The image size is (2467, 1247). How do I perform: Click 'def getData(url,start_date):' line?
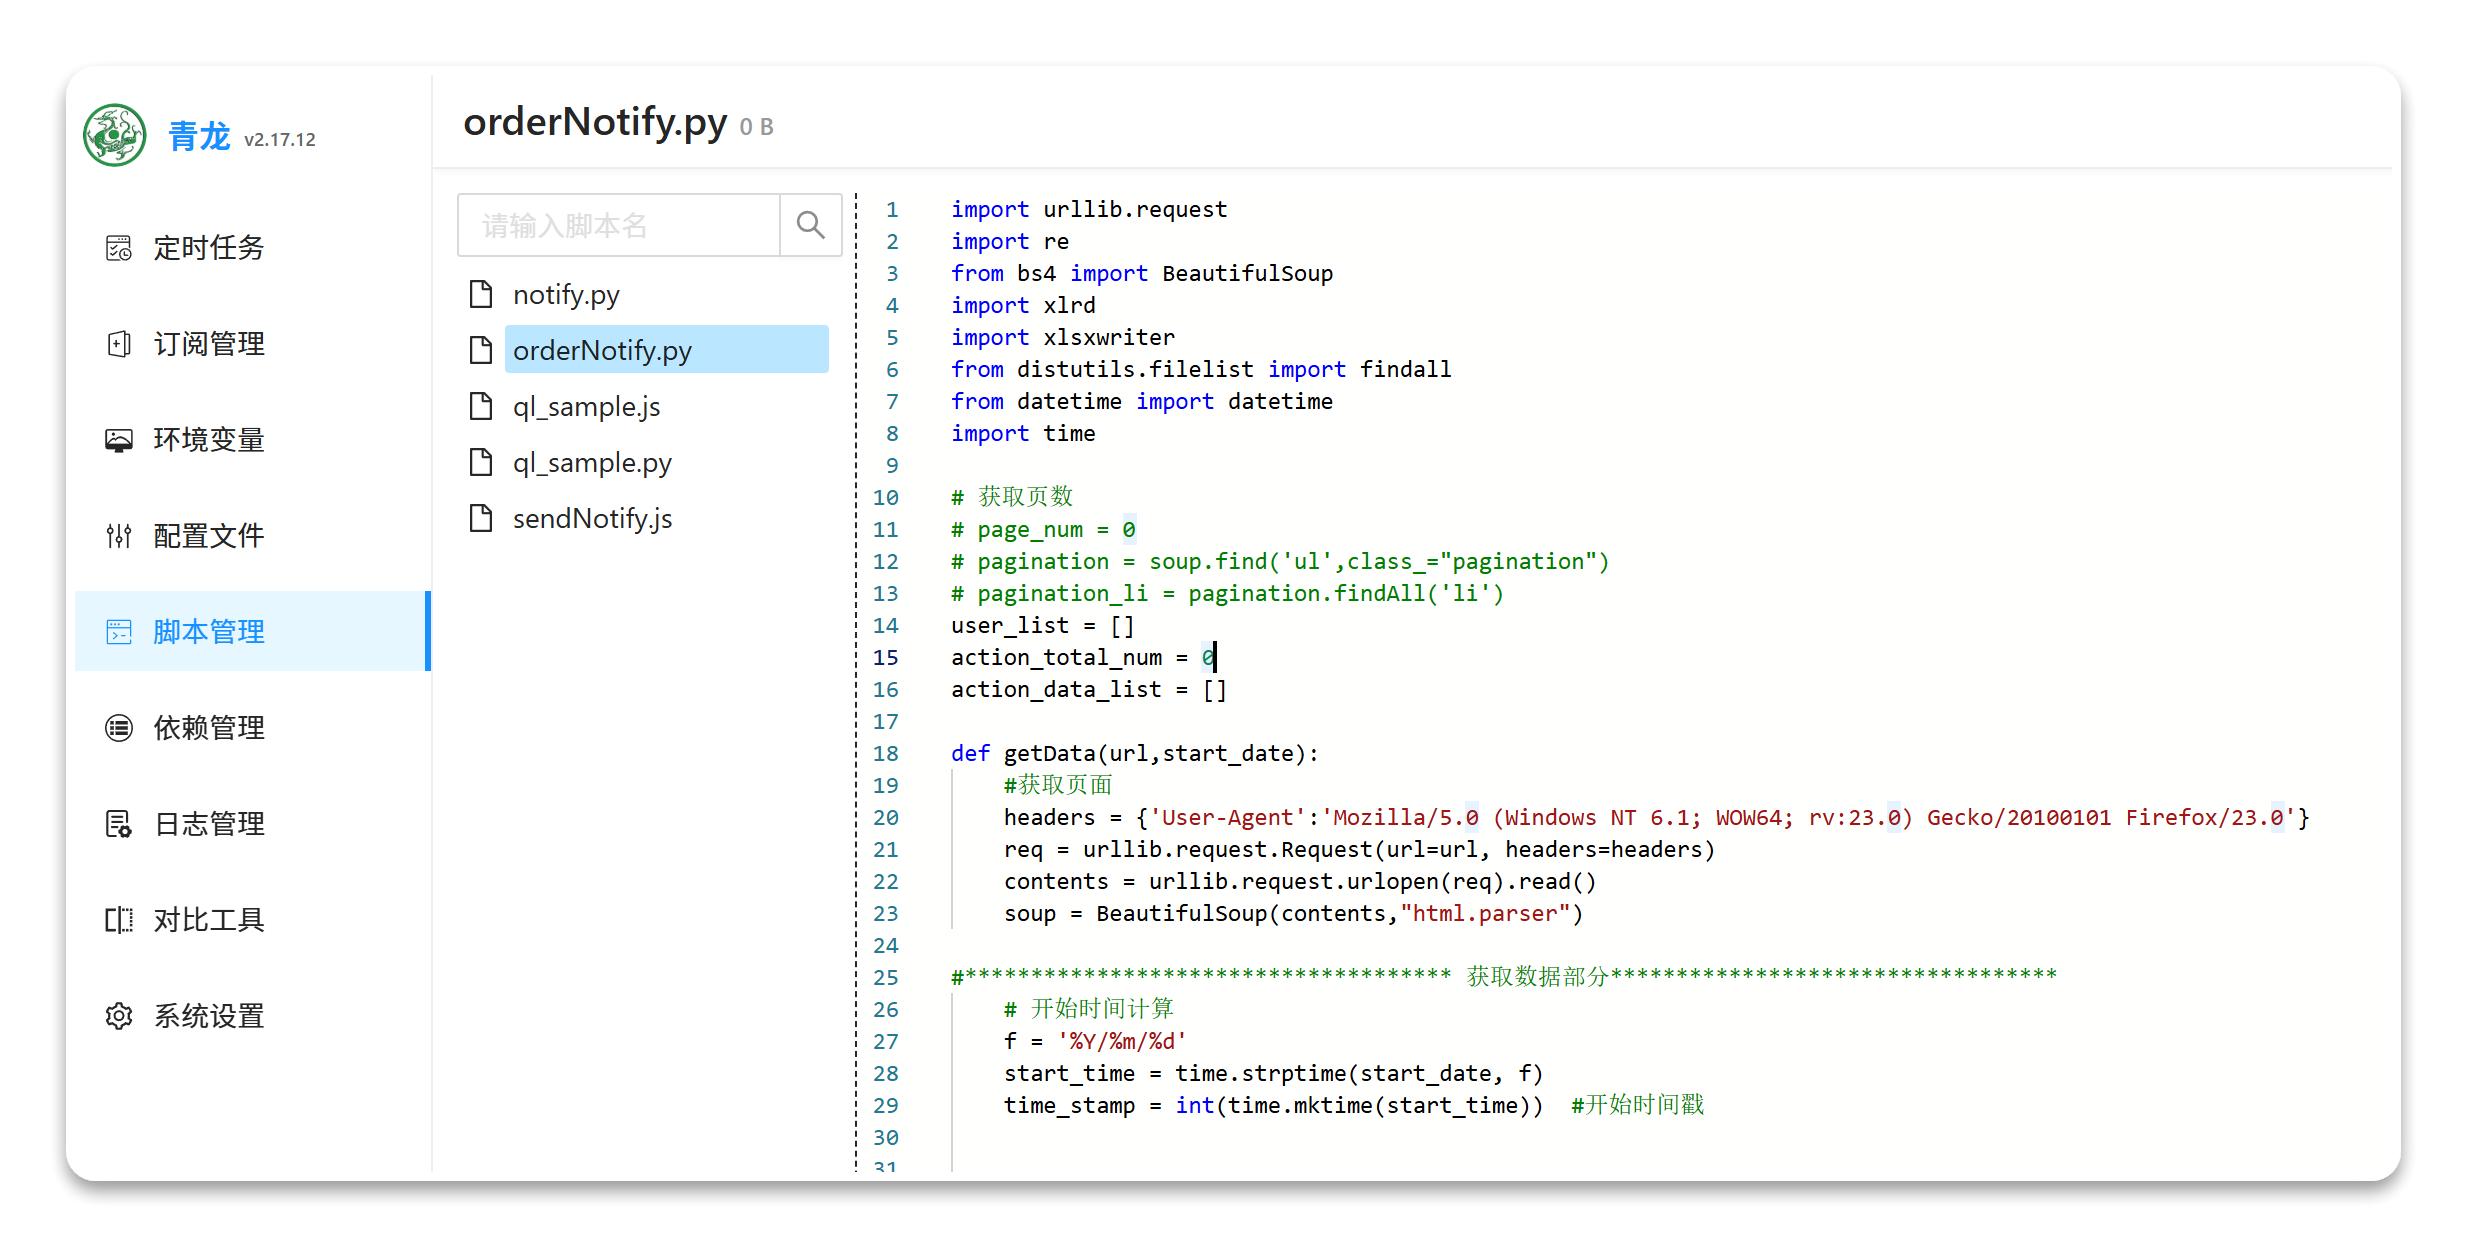tap(1135, 754)
